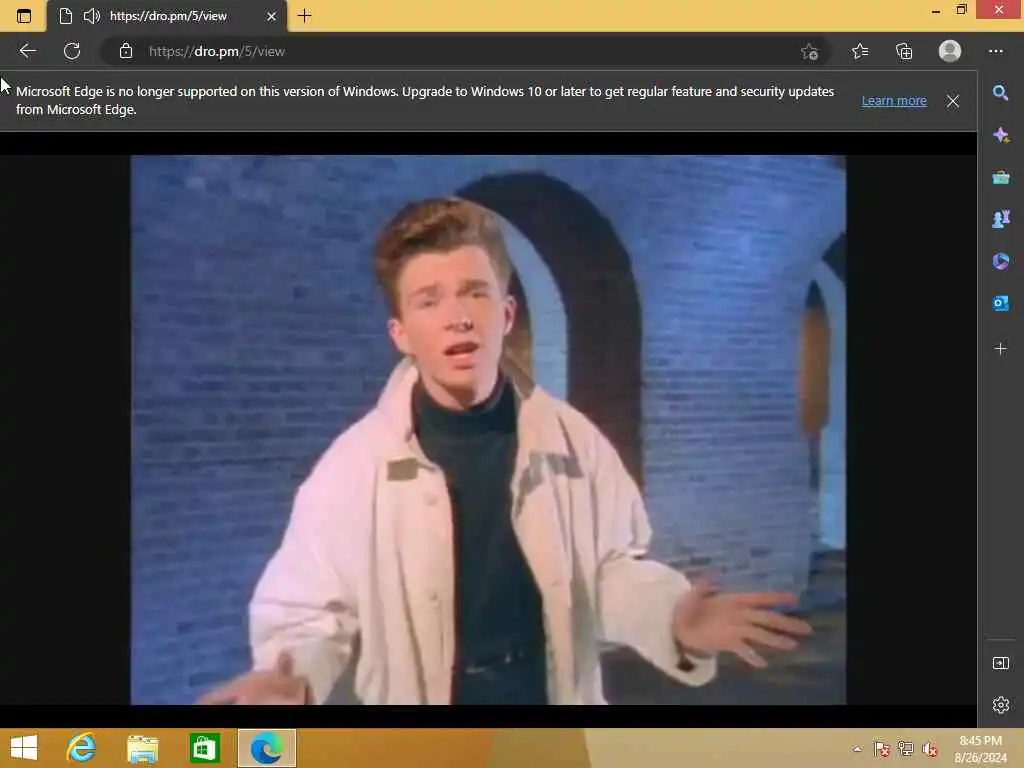Add this page to favorites star
The width and height of the screenshot is (1024, 768).
[x=810, y=52]
